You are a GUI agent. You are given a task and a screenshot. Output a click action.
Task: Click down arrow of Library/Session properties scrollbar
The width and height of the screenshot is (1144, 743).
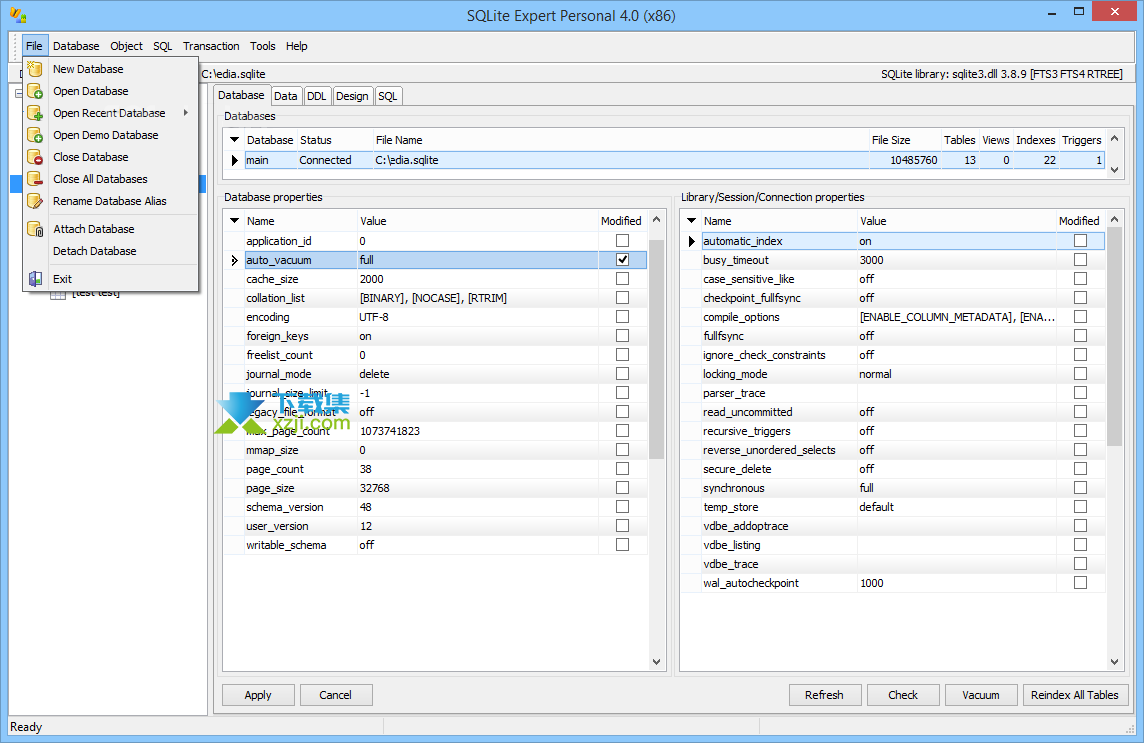tap(1114, 662)
